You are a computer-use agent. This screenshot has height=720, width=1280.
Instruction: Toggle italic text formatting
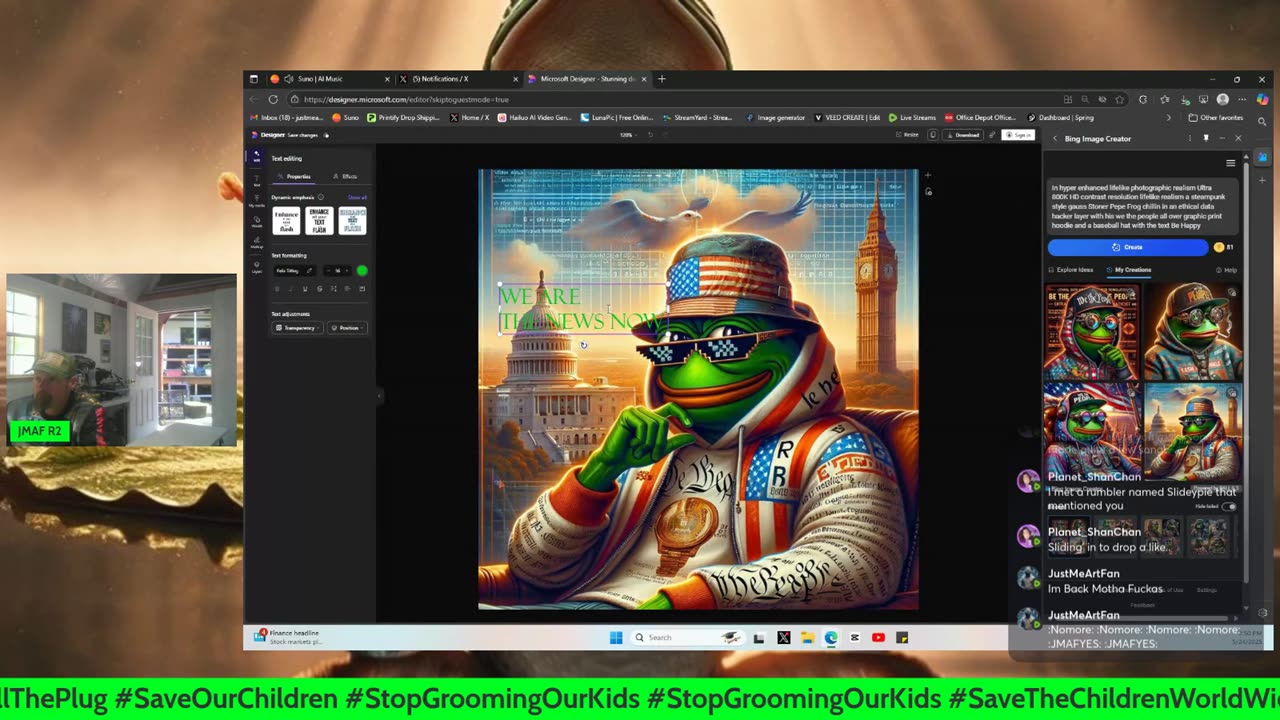coord(291,289)
